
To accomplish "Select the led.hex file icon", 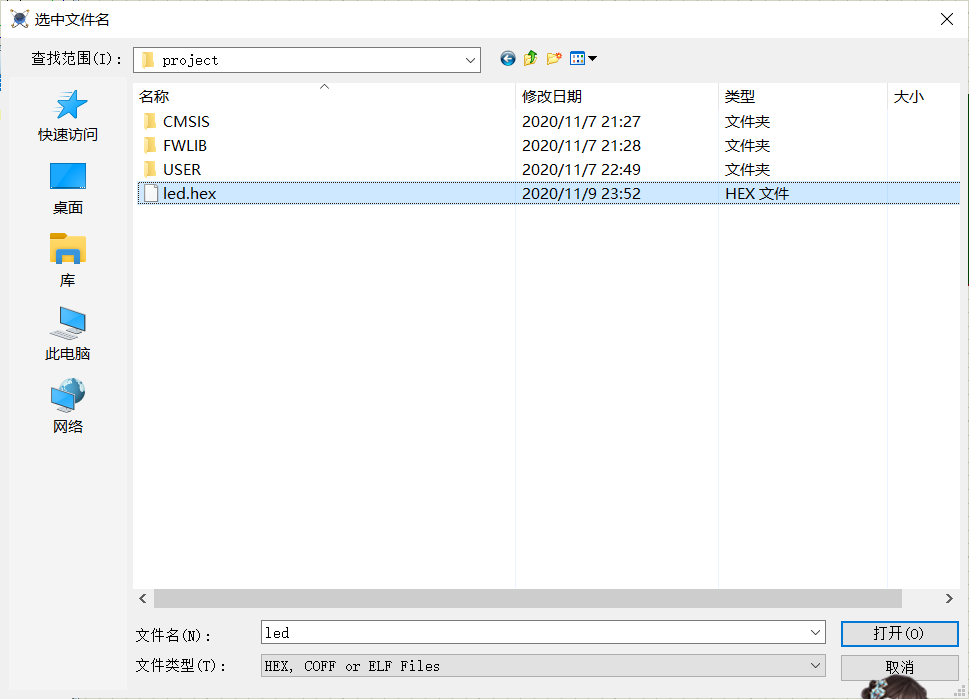I will pyautogui.click(x=151, y=193).
